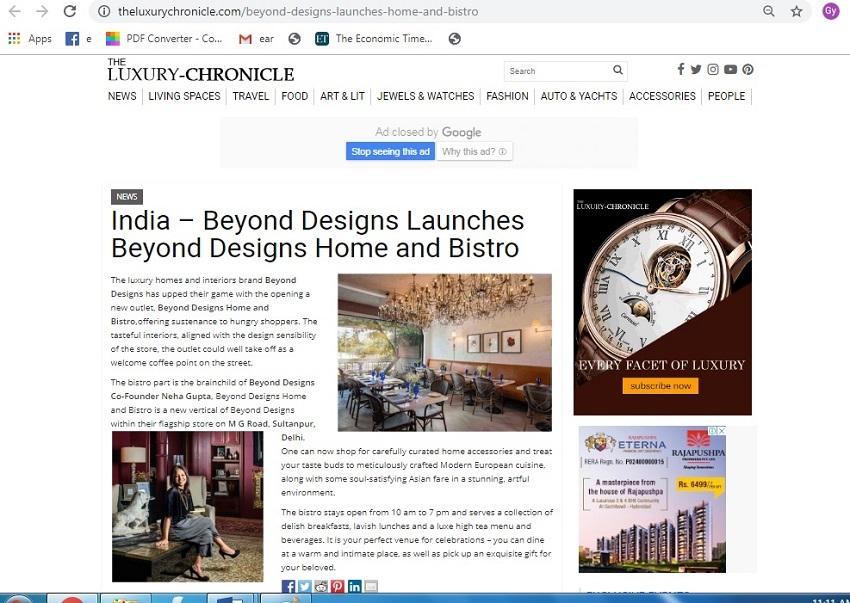Screen dimensions: 850x603
Task: Click the NEWS category tag above headline
Action: pos(127,197)
